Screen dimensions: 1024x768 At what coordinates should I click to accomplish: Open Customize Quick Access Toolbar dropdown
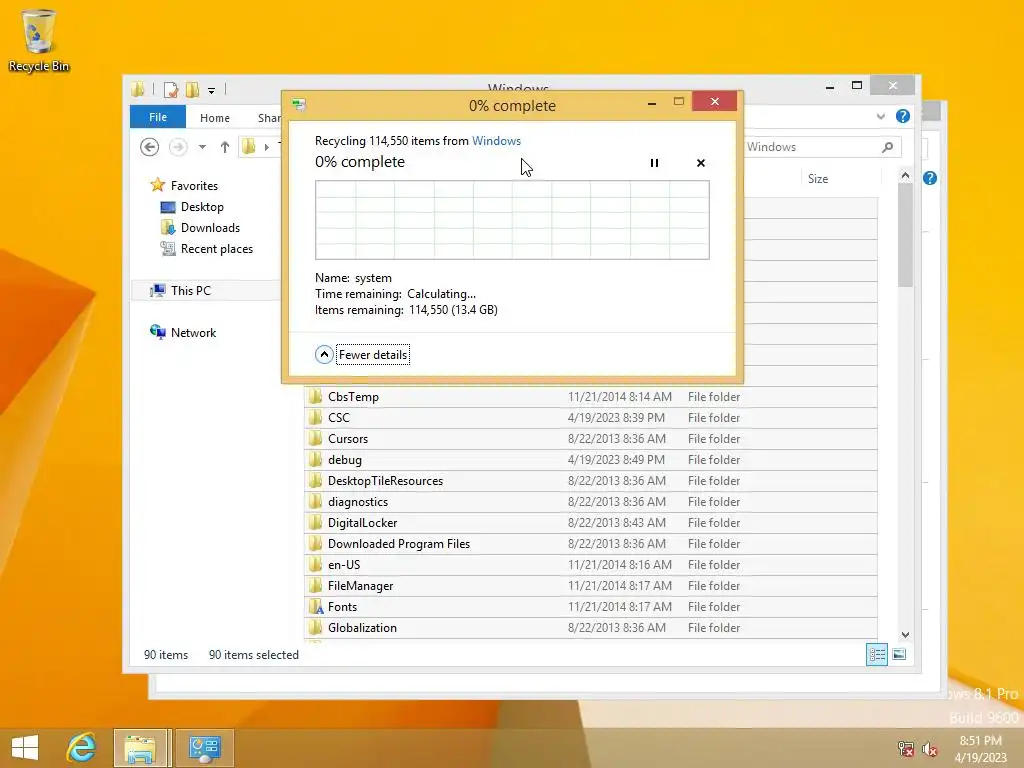211,91
